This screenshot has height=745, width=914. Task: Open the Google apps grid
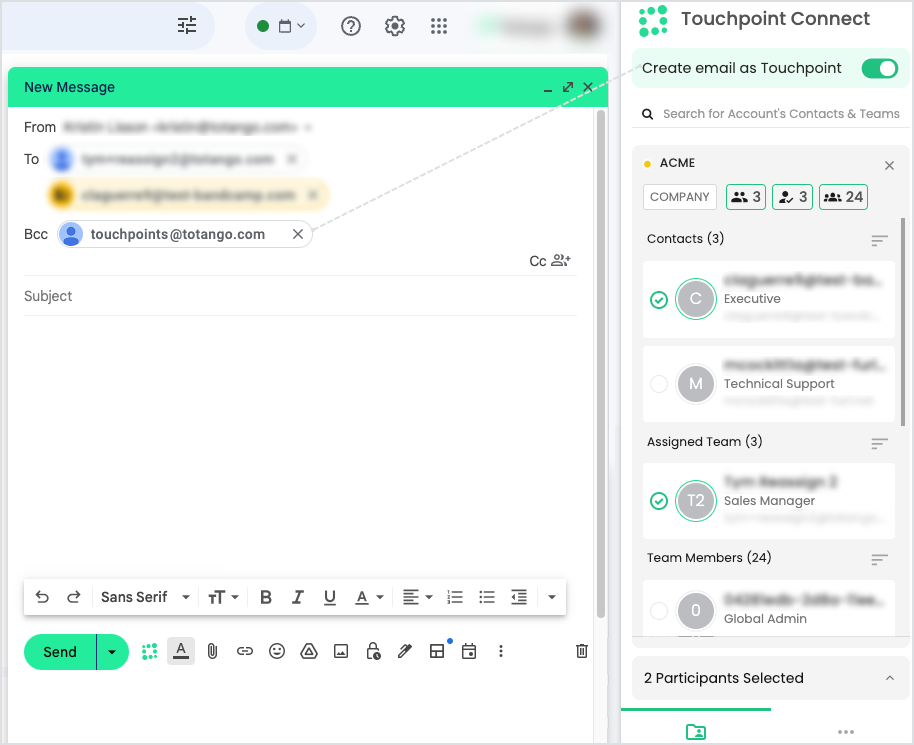coord(438,26)
